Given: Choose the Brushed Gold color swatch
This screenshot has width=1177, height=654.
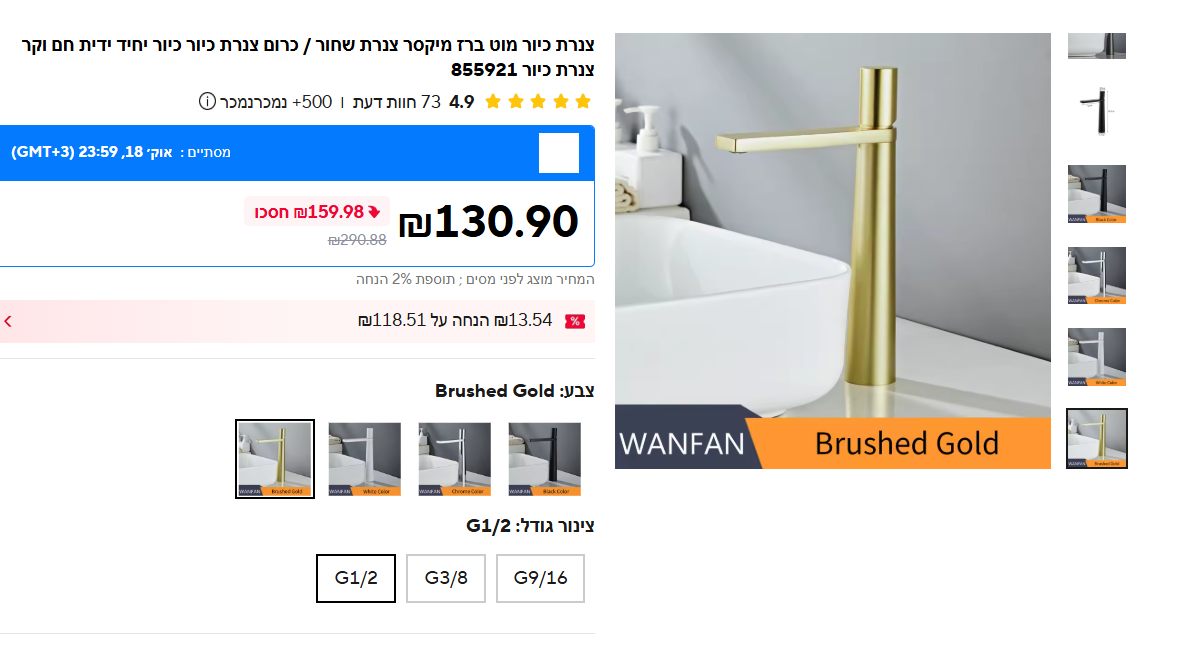Looking at the screenshot, I should tap(275, 459).
